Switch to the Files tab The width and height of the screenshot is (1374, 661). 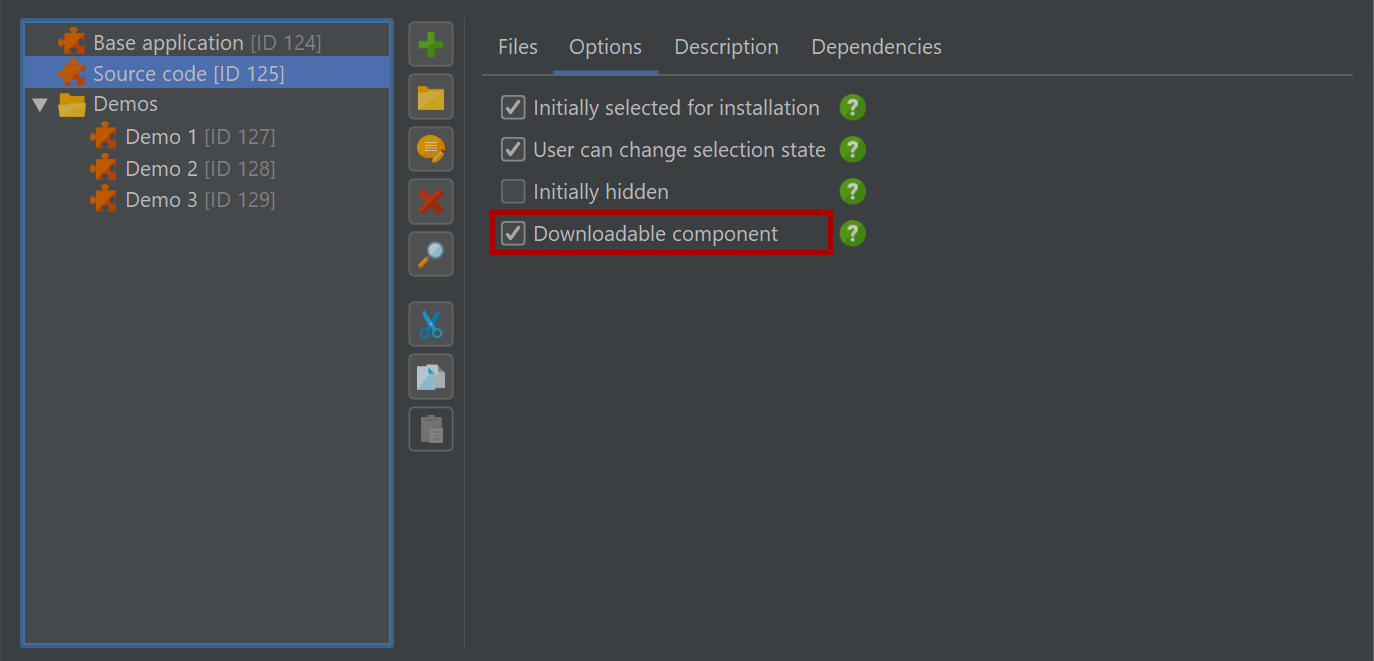point(518,47)
